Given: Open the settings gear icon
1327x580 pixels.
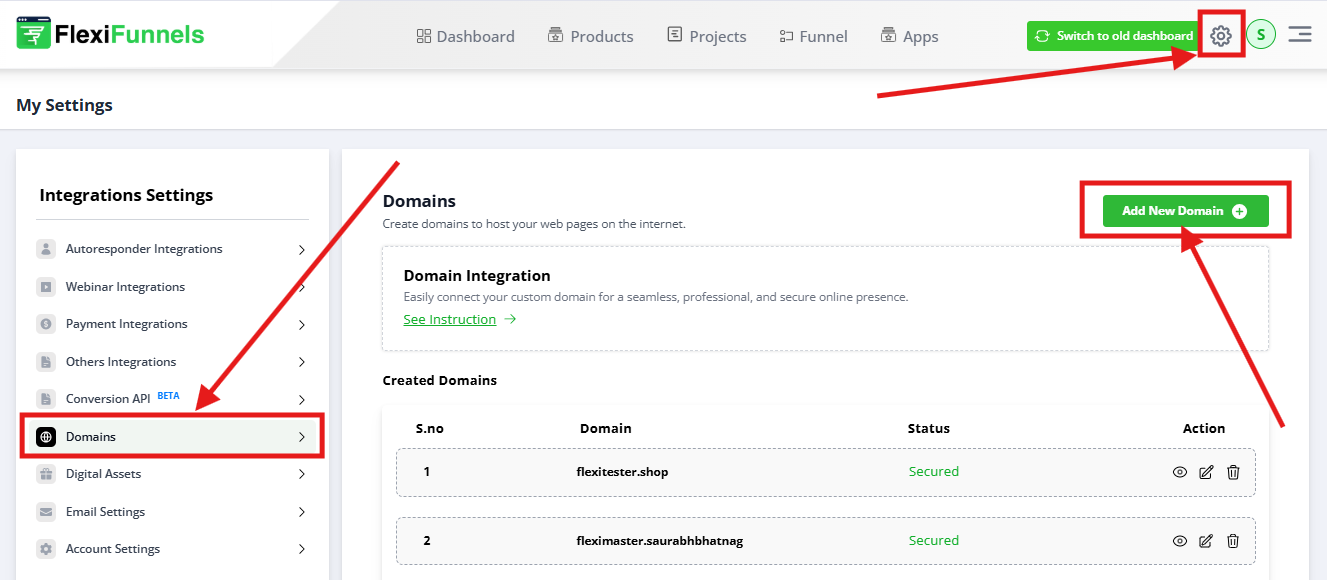Looking at the screenshot, I should point(1220,36).
